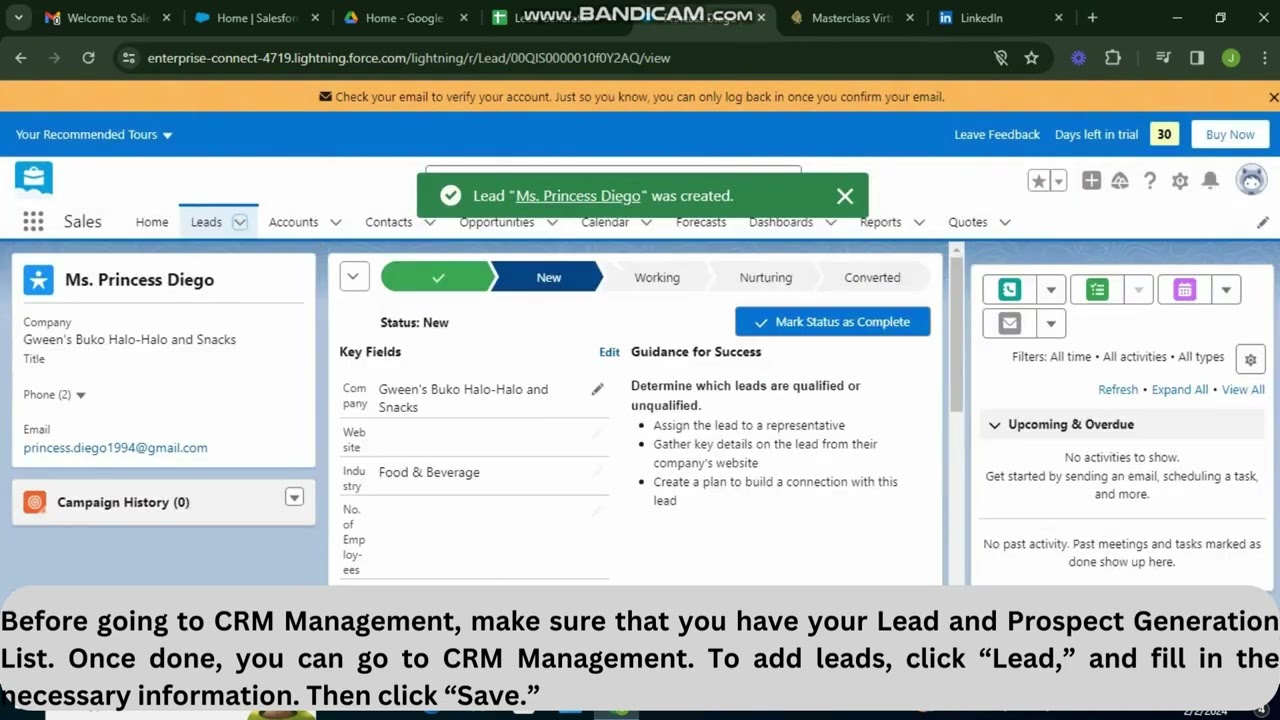Collapse the Upcoming & Overdue section
Screen dimensions: 1280x720
tap(994, 425)
